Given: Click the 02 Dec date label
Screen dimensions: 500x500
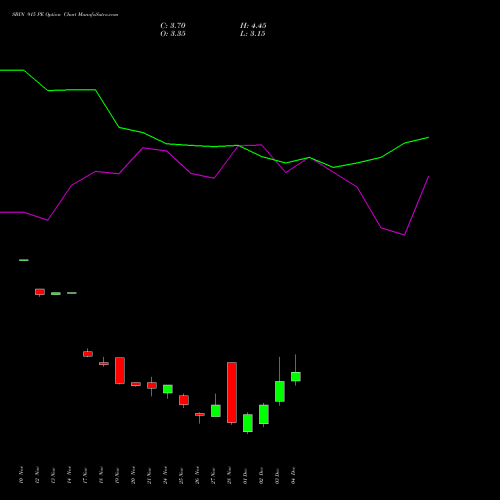Looking at the screenshot, I should pyautogui.click(x=261, y=475).
